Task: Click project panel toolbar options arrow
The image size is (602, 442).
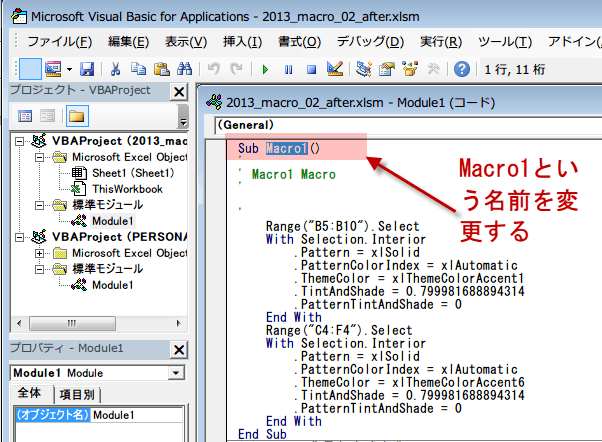Action: pyautogui.click(x=184, y=117)
